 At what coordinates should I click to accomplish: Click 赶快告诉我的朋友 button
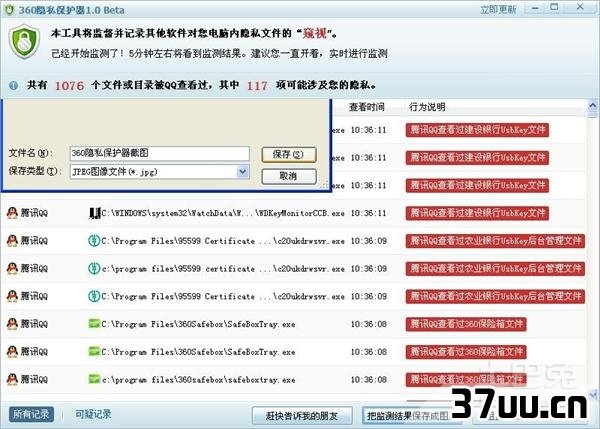[x=302, y=416]
